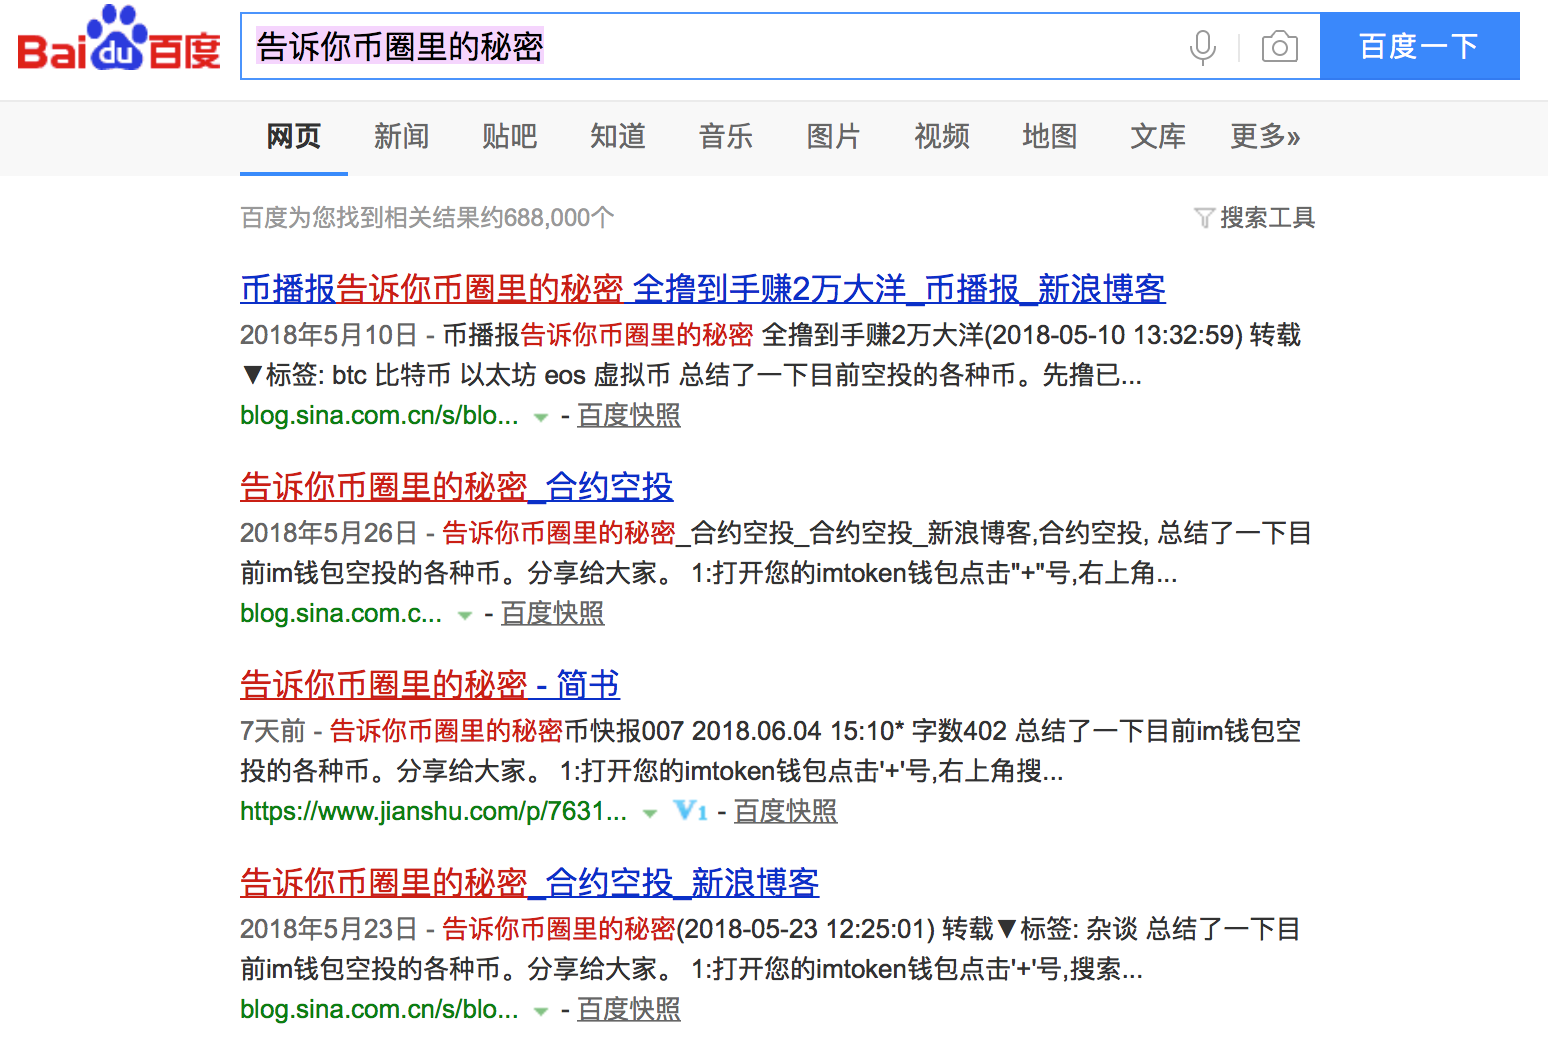This screenshot has height=1044, width=1548.
Task: Click the date text 2018年5月23日
Action: point(329,929)
